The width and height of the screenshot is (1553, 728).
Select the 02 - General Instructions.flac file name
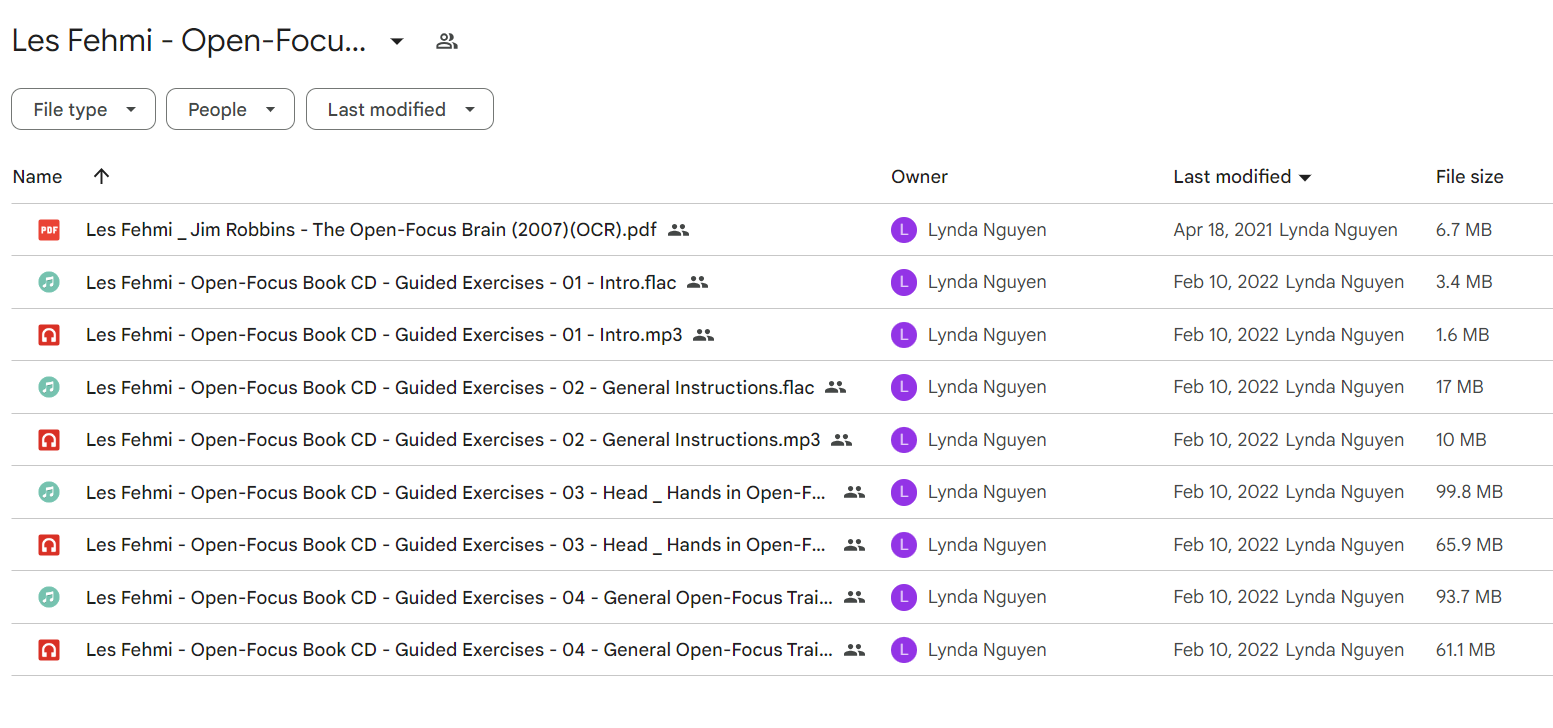[x=450, y=387]
